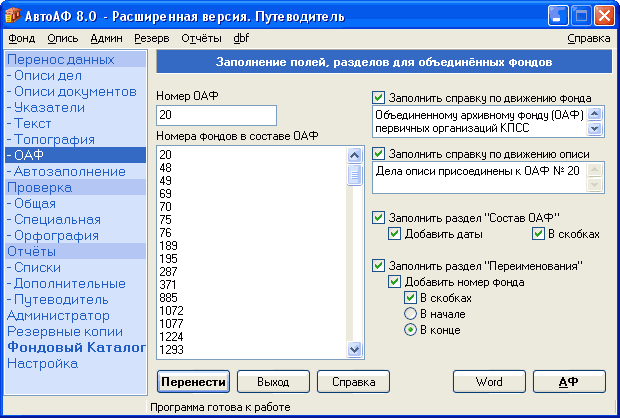
Task: Select the 'В начале' radio button
Action: point(410,314)
